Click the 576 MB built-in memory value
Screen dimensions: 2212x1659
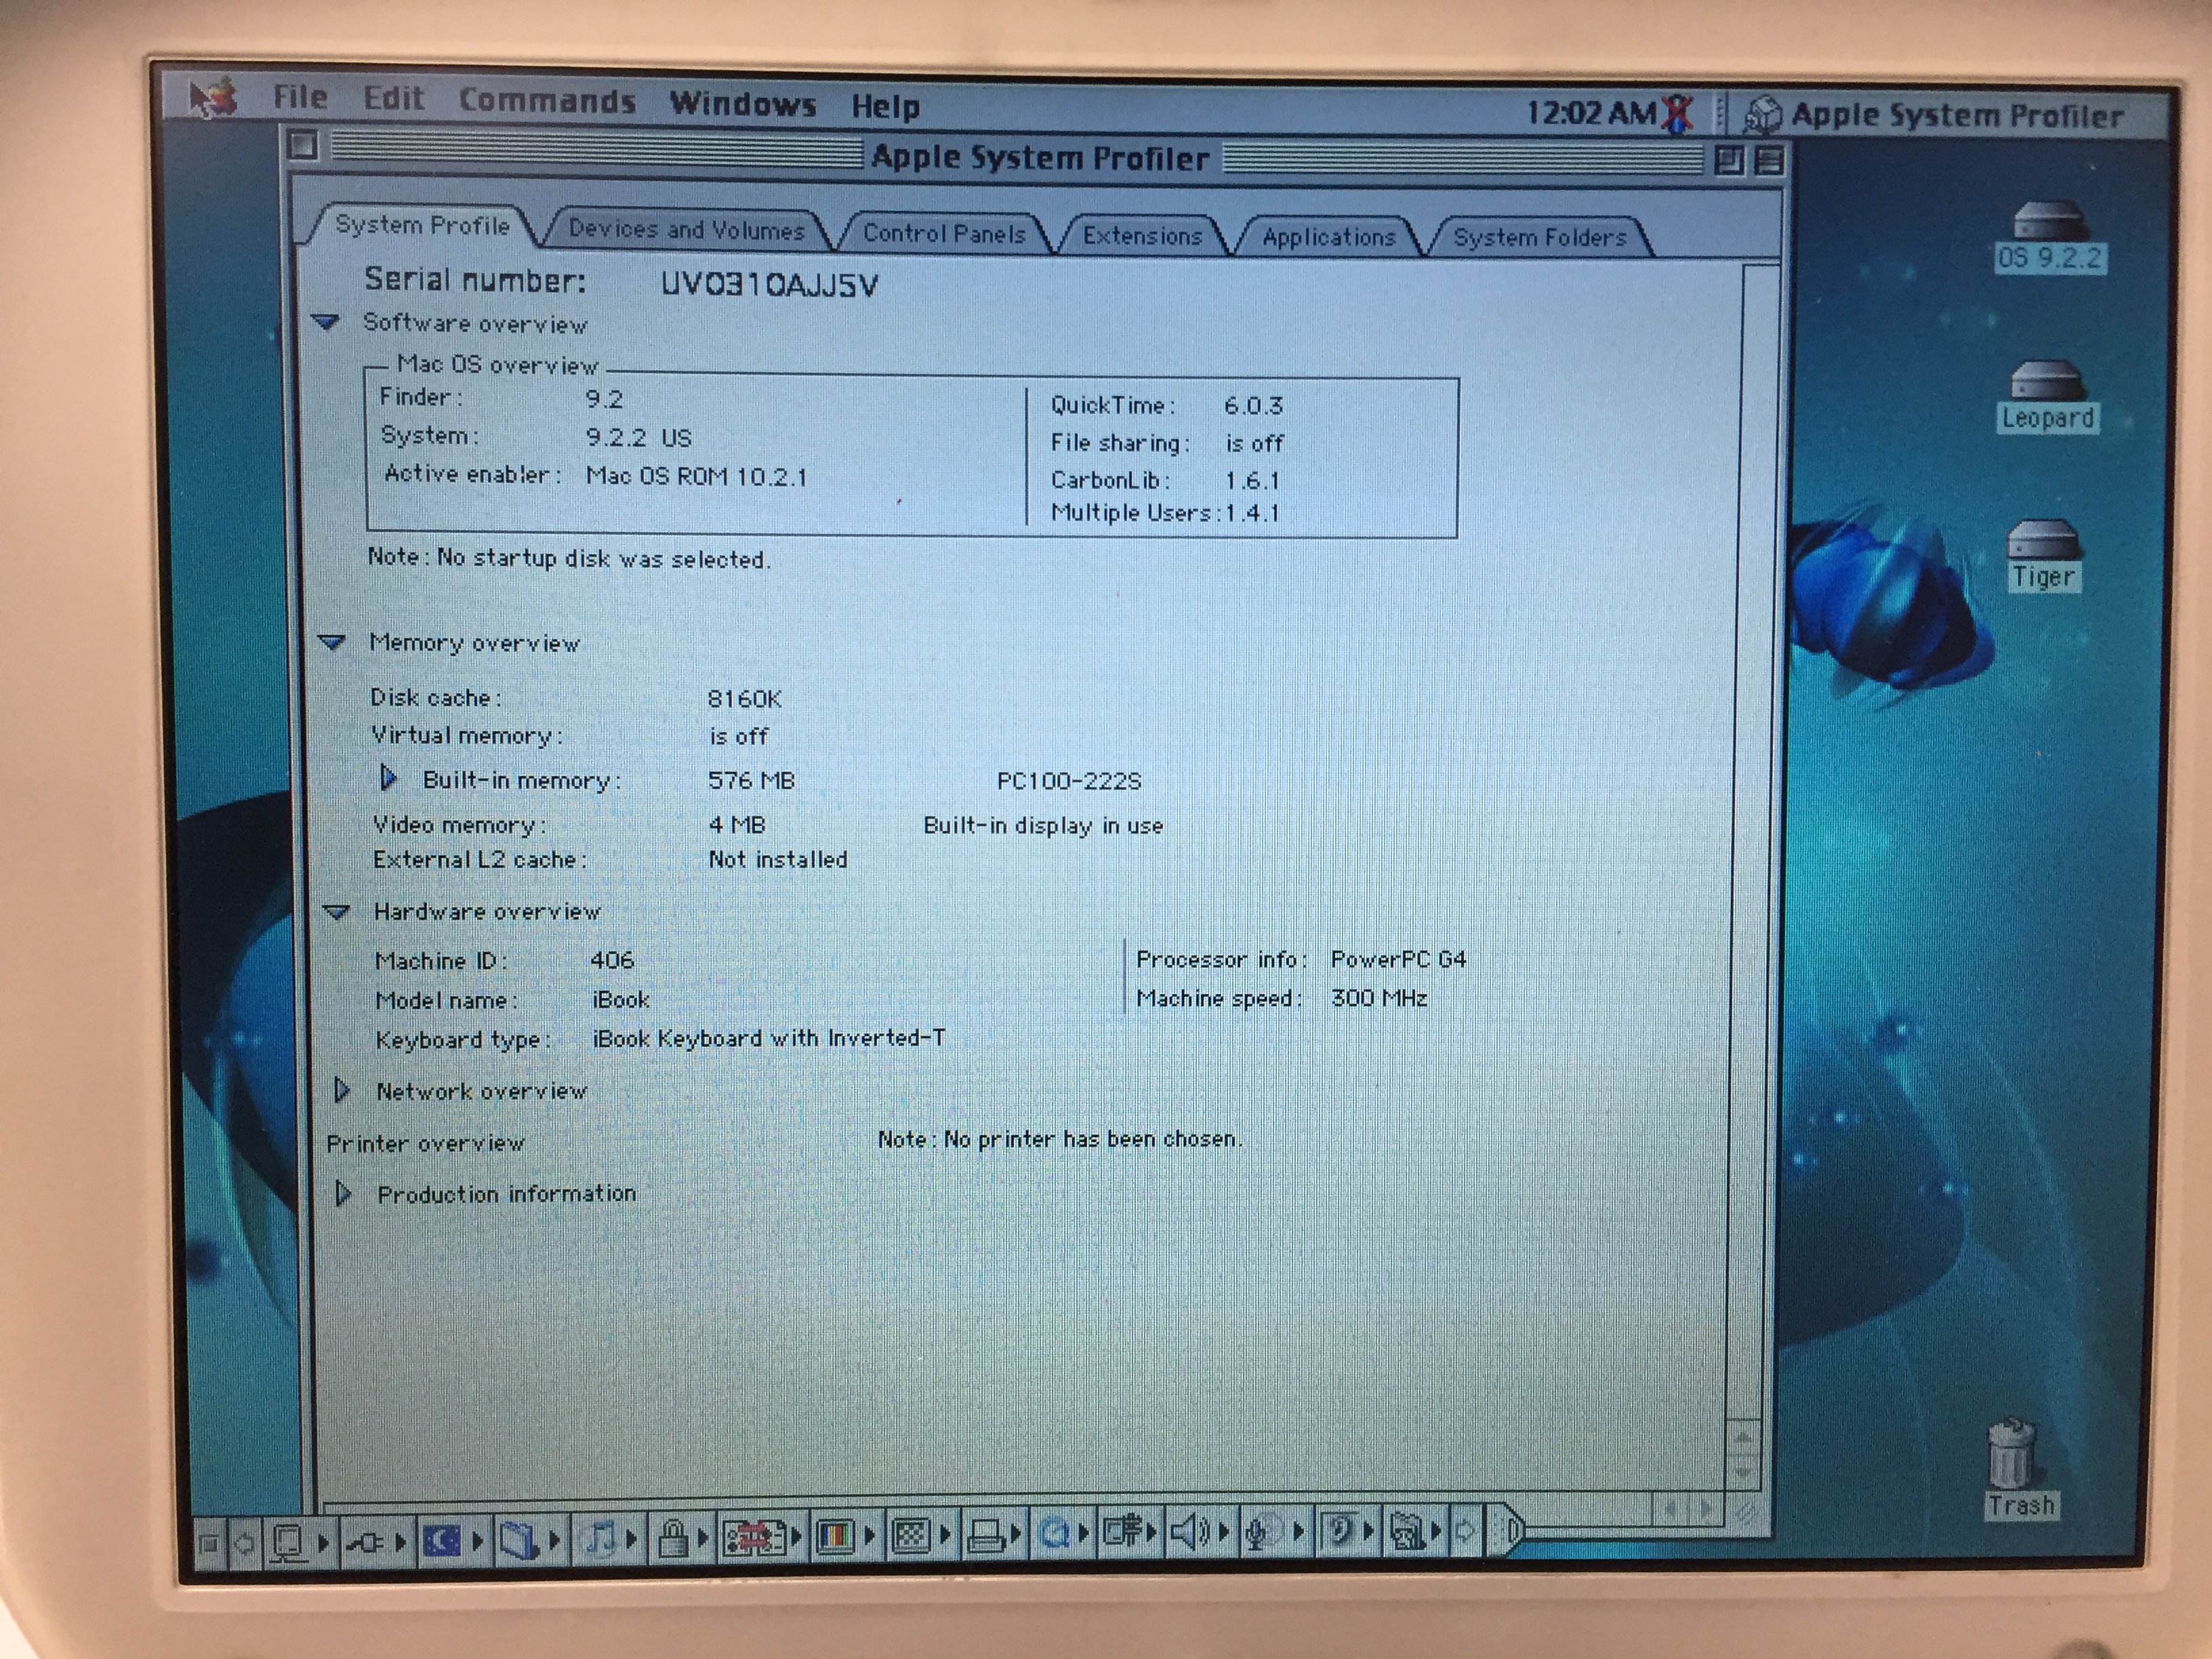tap(751, 780)
